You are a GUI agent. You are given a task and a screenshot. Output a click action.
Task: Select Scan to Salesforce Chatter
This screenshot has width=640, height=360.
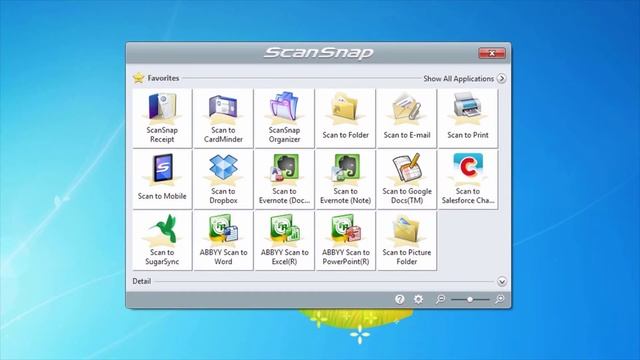click(468, 179)
